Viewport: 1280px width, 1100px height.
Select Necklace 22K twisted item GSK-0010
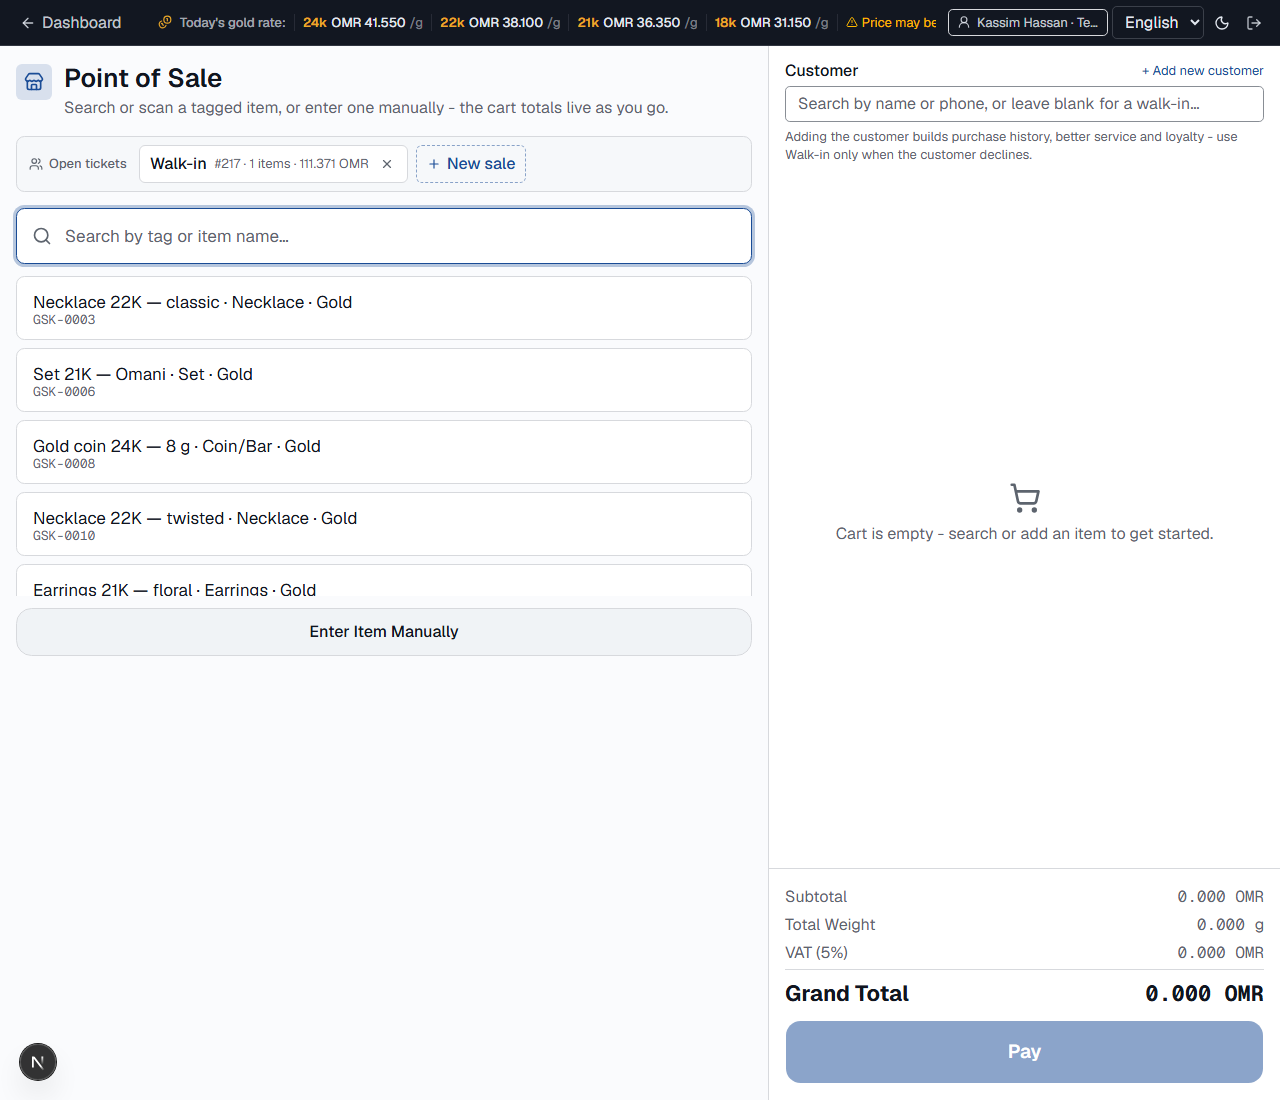pyautogui.click(x=384, y=524)
